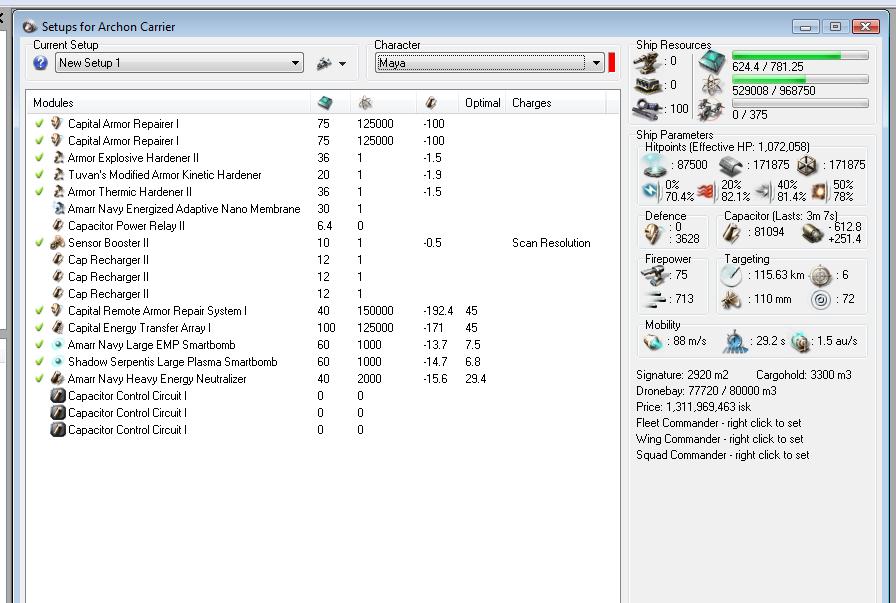The height and width of the screenshot is (603, 896).
Task: Click the powergrid column header icon
Action: click(365, 103)
